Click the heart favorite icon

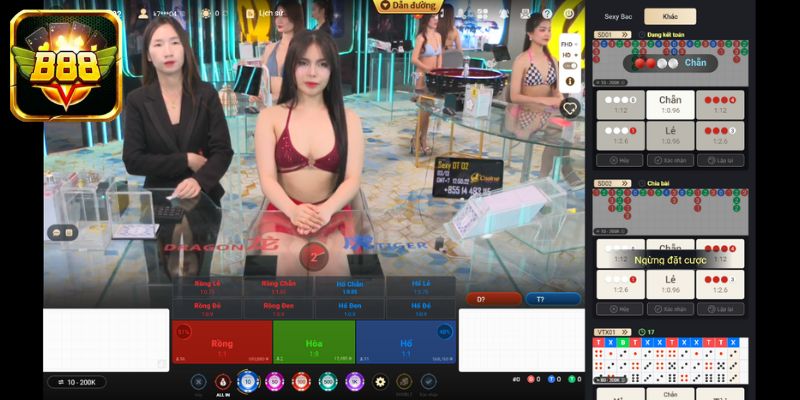(569, 108)
